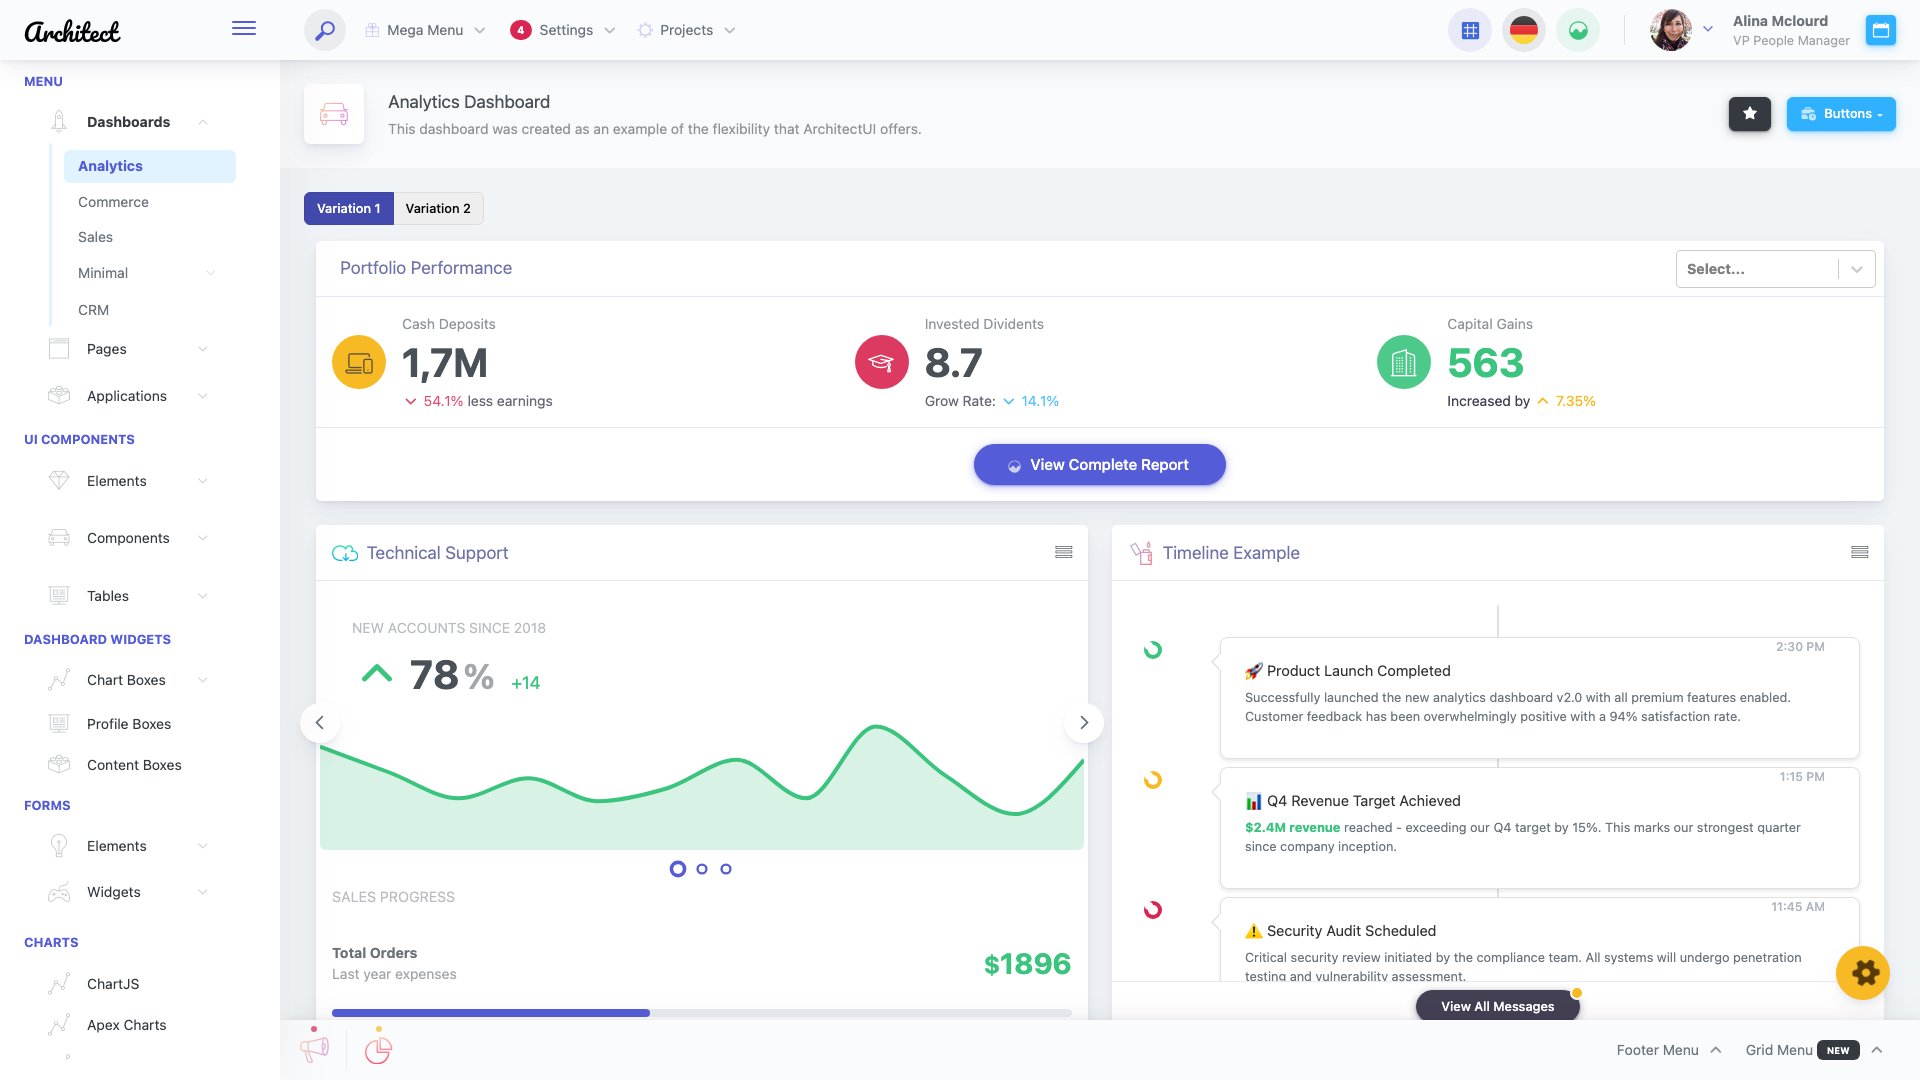Click the blue grid apps icon in header

tap(1469, 30)
